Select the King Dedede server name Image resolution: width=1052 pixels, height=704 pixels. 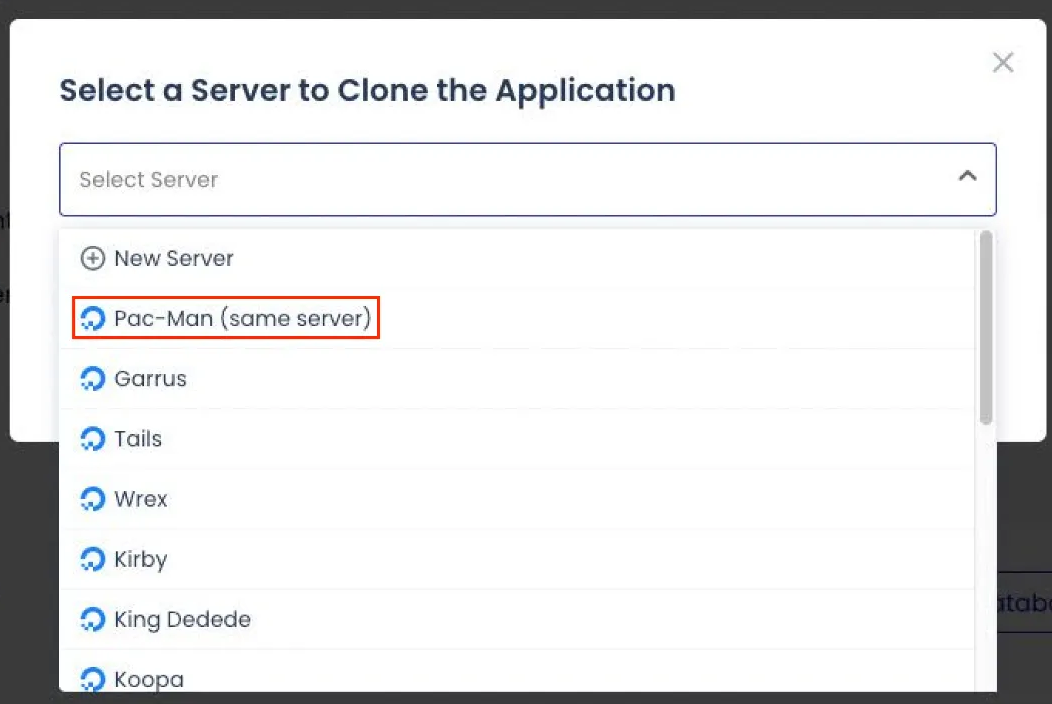coord(183,619)
